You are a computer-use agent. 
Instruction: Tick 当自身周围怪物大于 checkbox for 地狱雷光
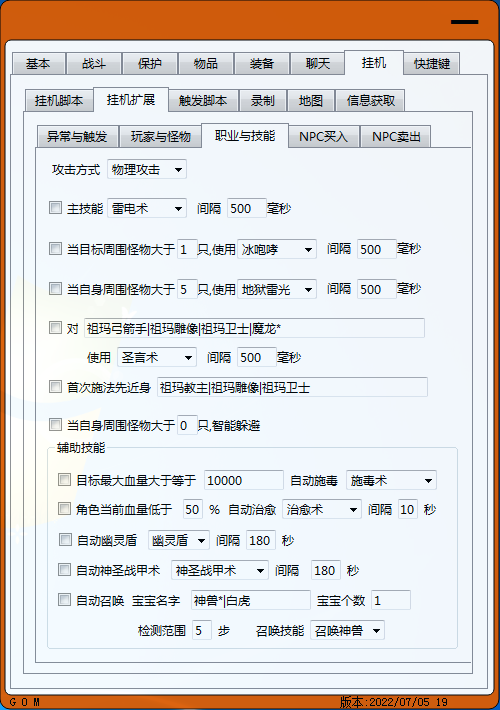[55, 288]
